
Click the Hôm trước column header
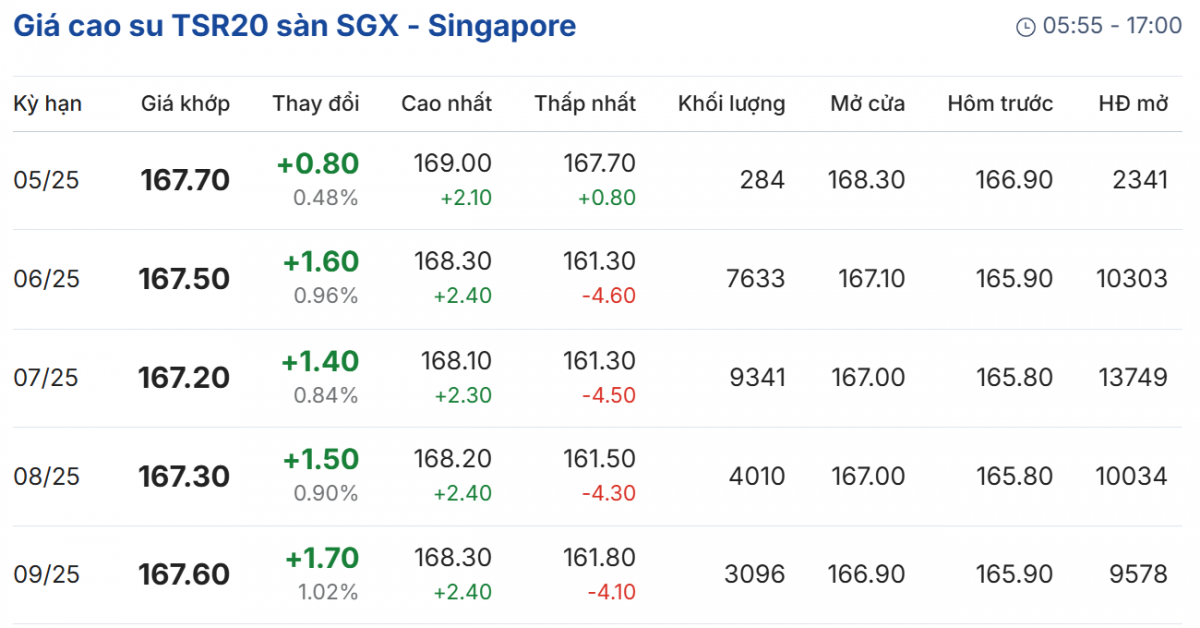1000,104
